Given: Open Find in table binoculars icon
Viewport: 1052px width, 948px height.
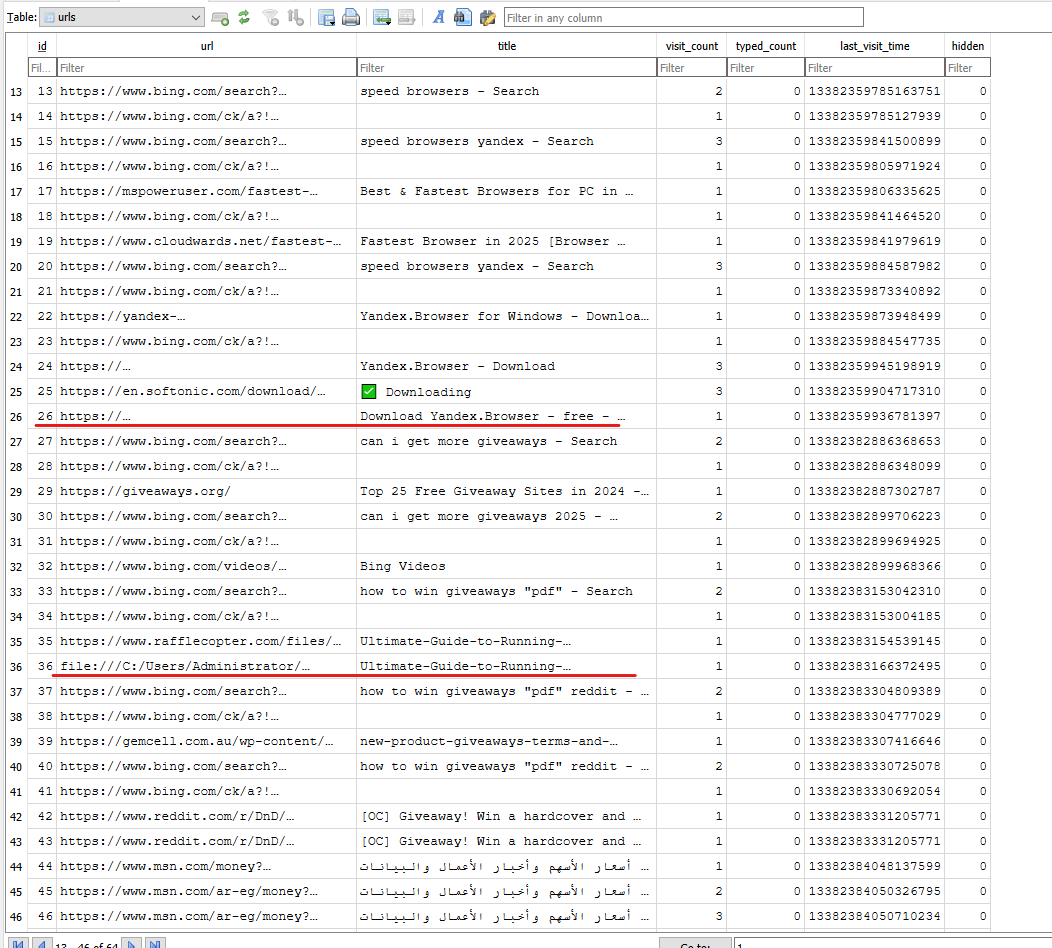Looking at the screenshot, I should pos(463,17).
